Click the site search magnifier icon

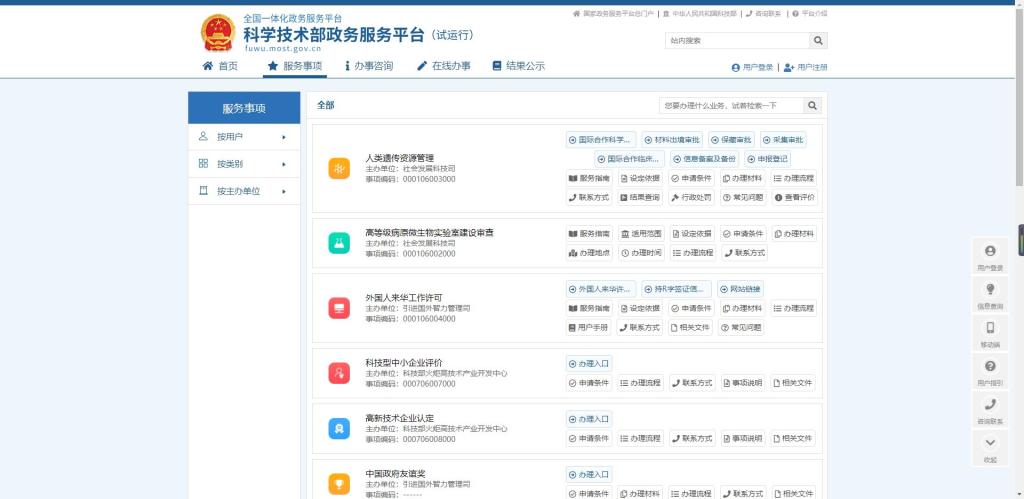tap(818, 41)
